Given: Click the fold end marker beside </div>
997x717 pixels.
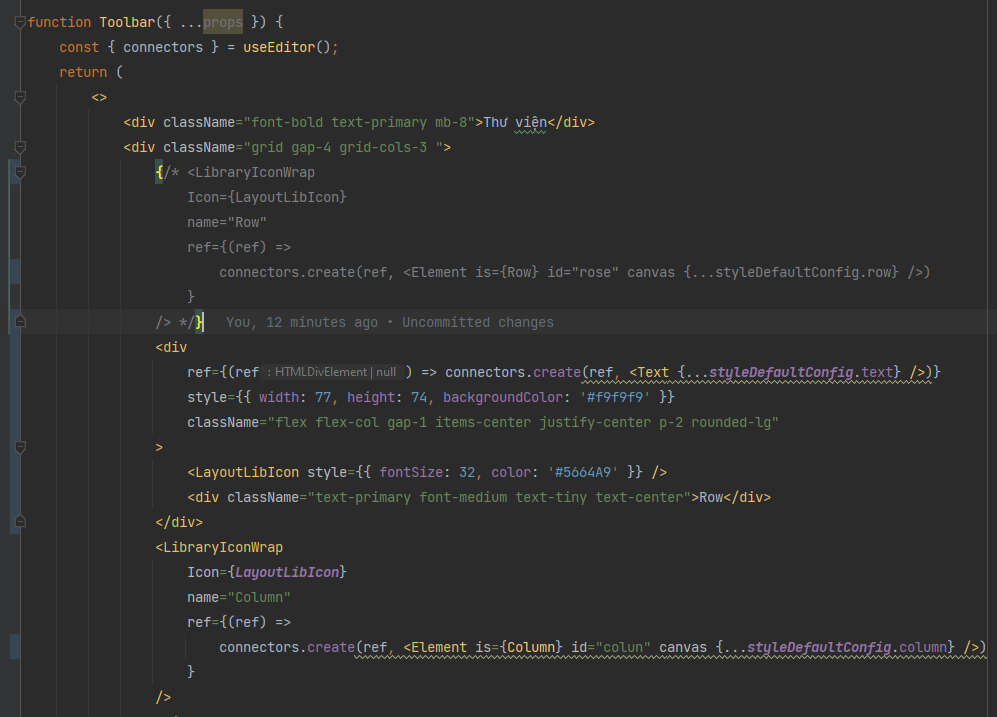Looking at the screenshot, I should pos(20,522).
